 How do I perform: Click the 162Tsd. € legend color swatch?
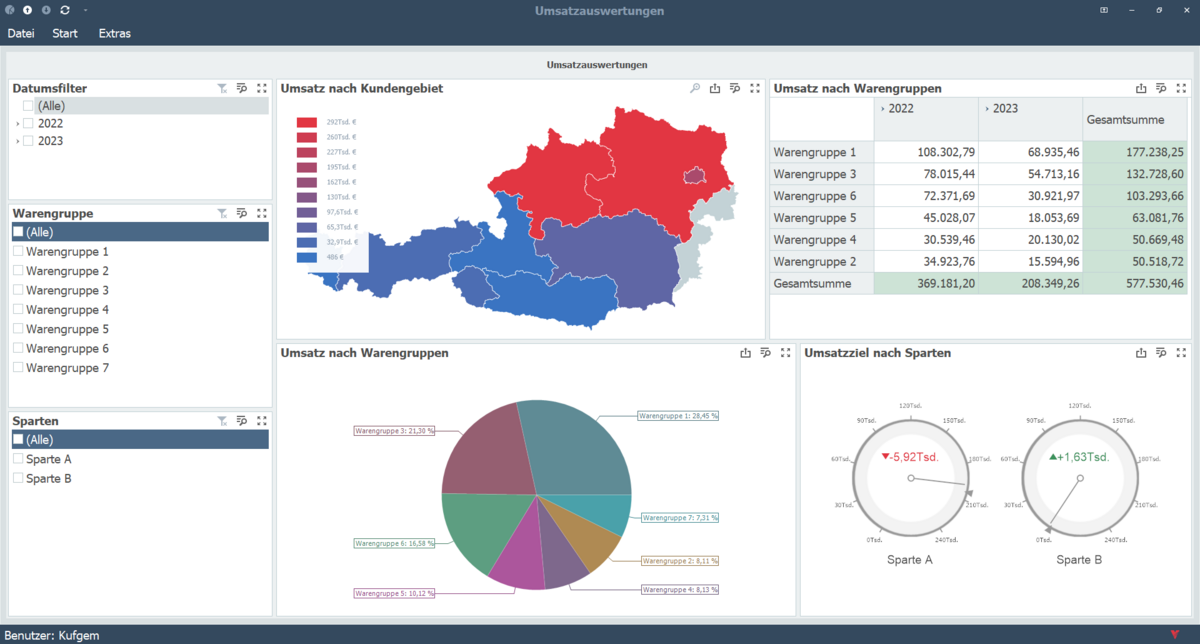(x=307, y=182)
